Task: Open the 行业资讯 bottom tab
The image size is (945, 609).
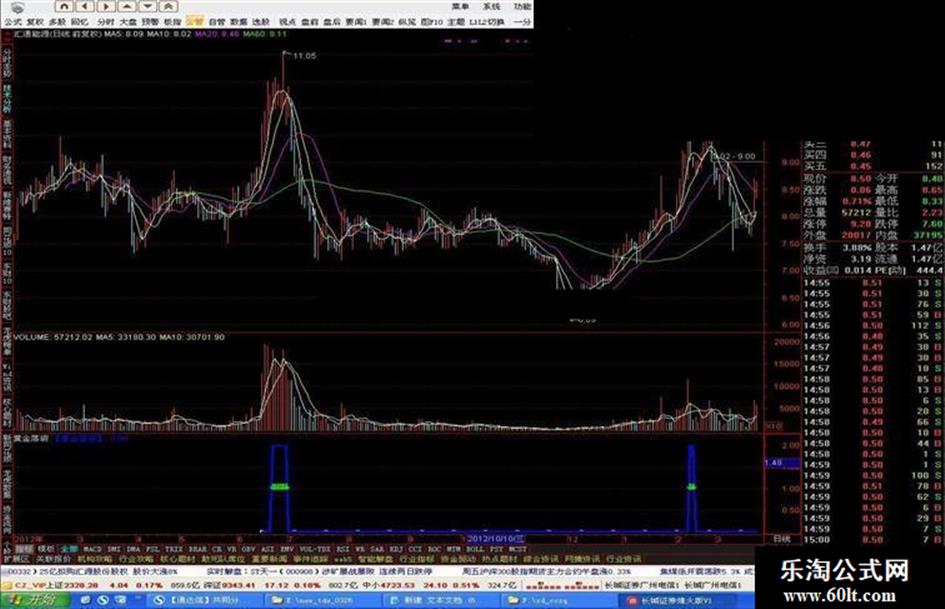Action: [x=624, y=559]
